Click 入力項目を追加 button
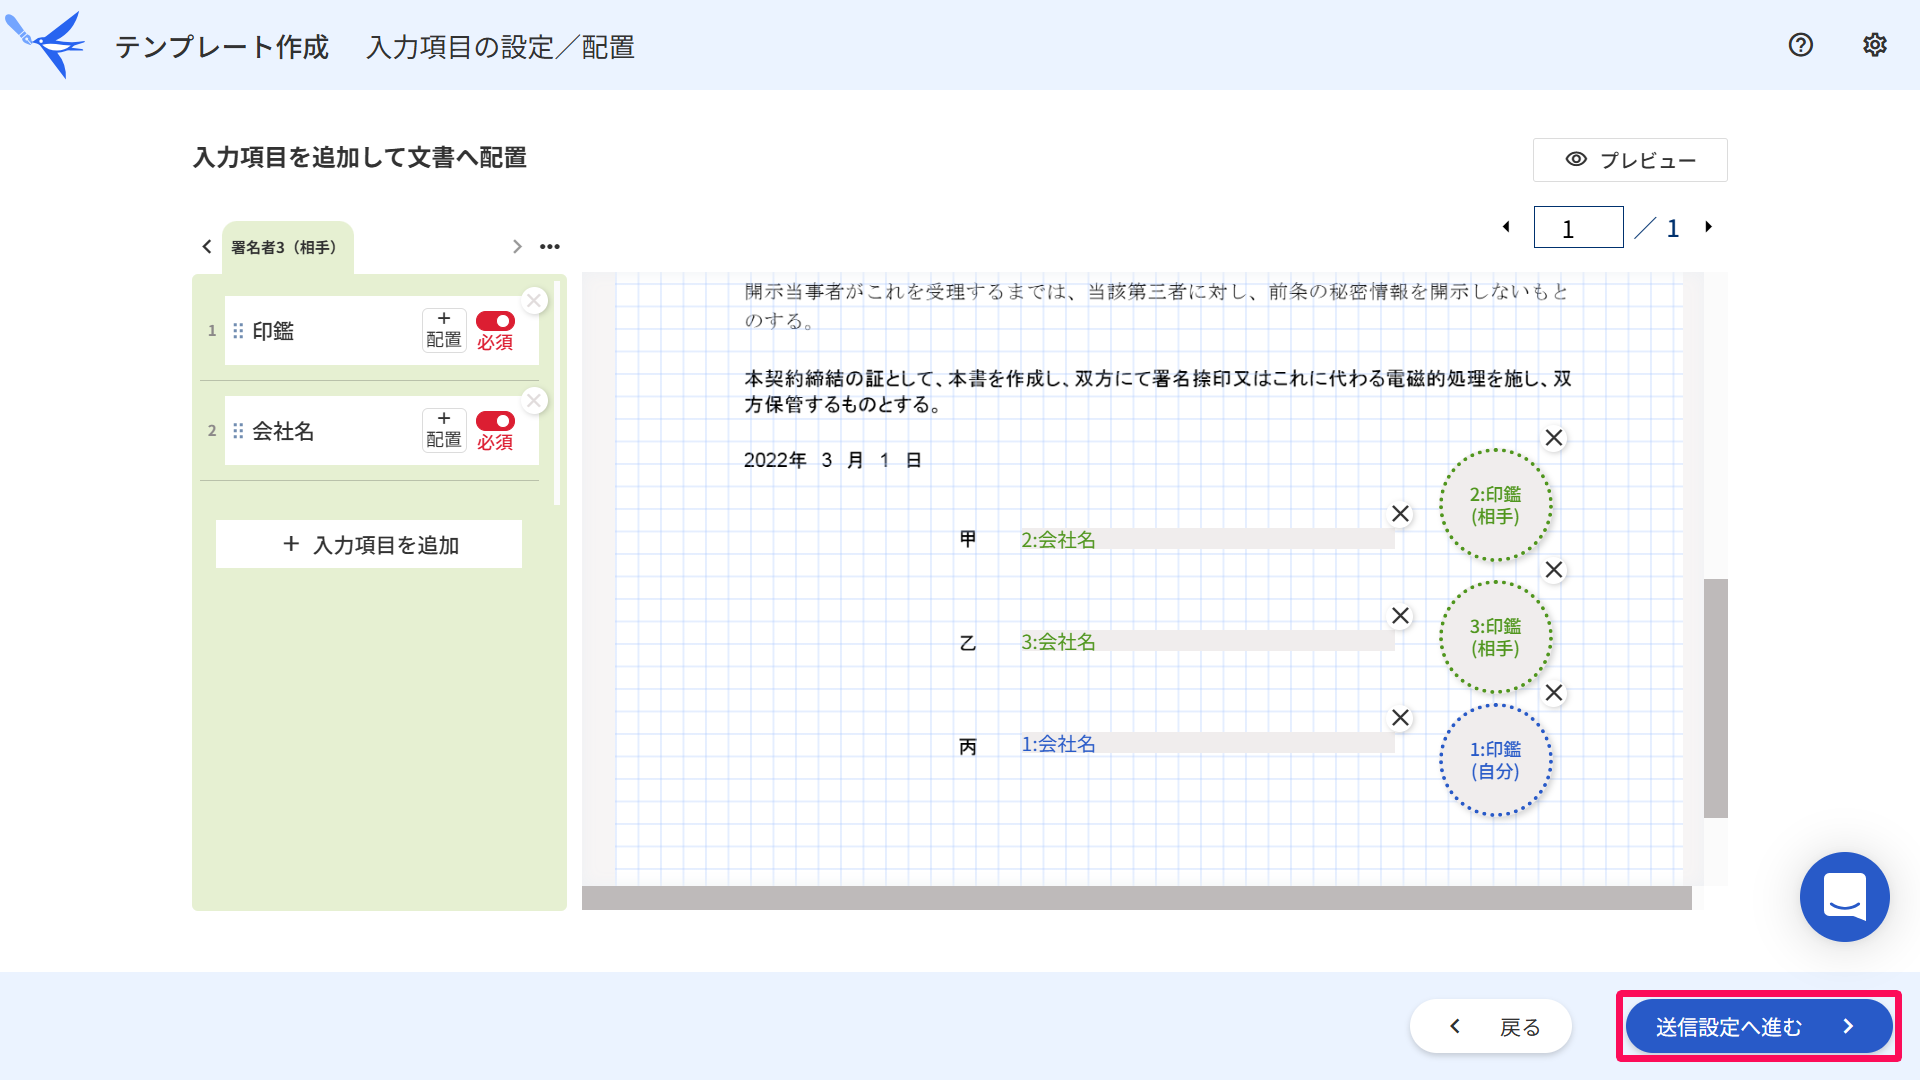The height and width of the screenshot is (1080, 1920). tap(369, 544)
